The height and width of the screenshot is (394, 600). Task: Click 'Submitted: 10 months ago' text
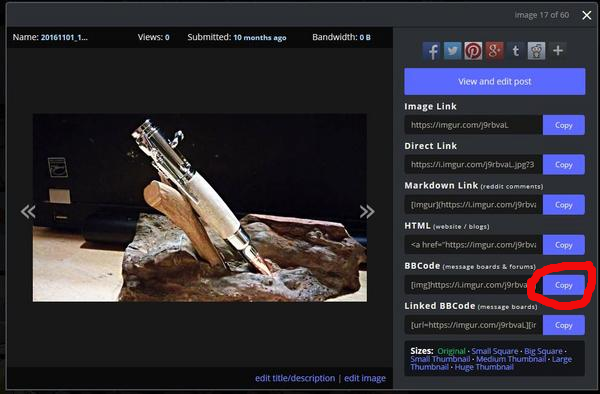[237, 37]
